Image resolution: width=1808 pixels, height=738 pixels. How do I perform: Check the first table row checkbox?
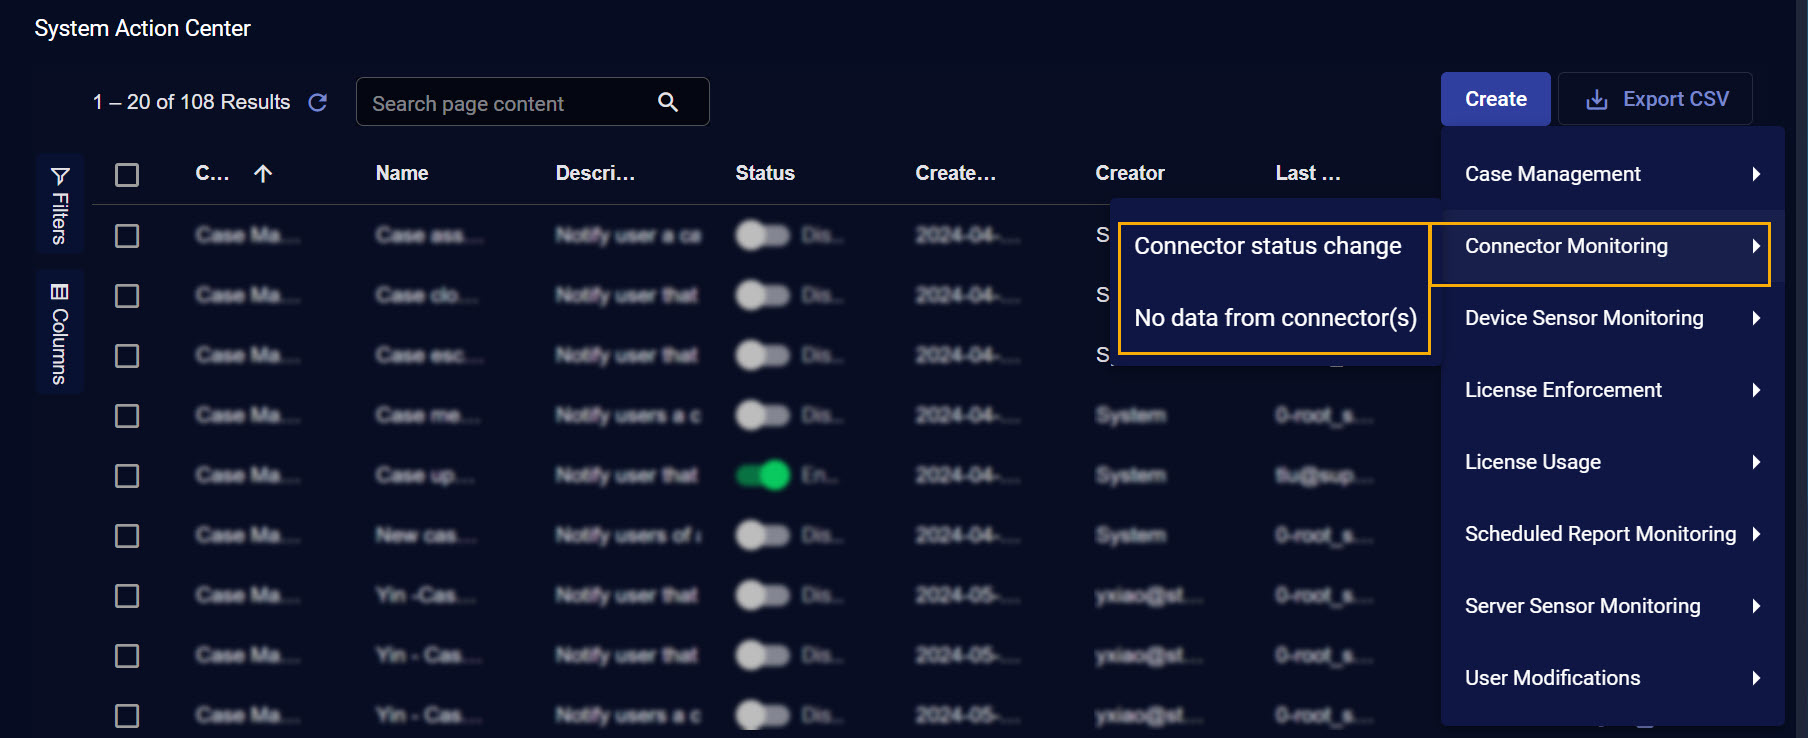127,236
